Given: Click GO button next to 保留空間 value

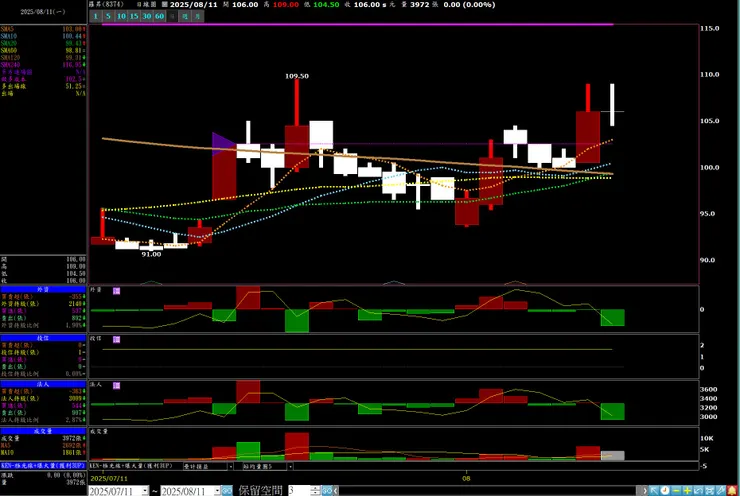Looking at the screenshot, I should 327,491.
